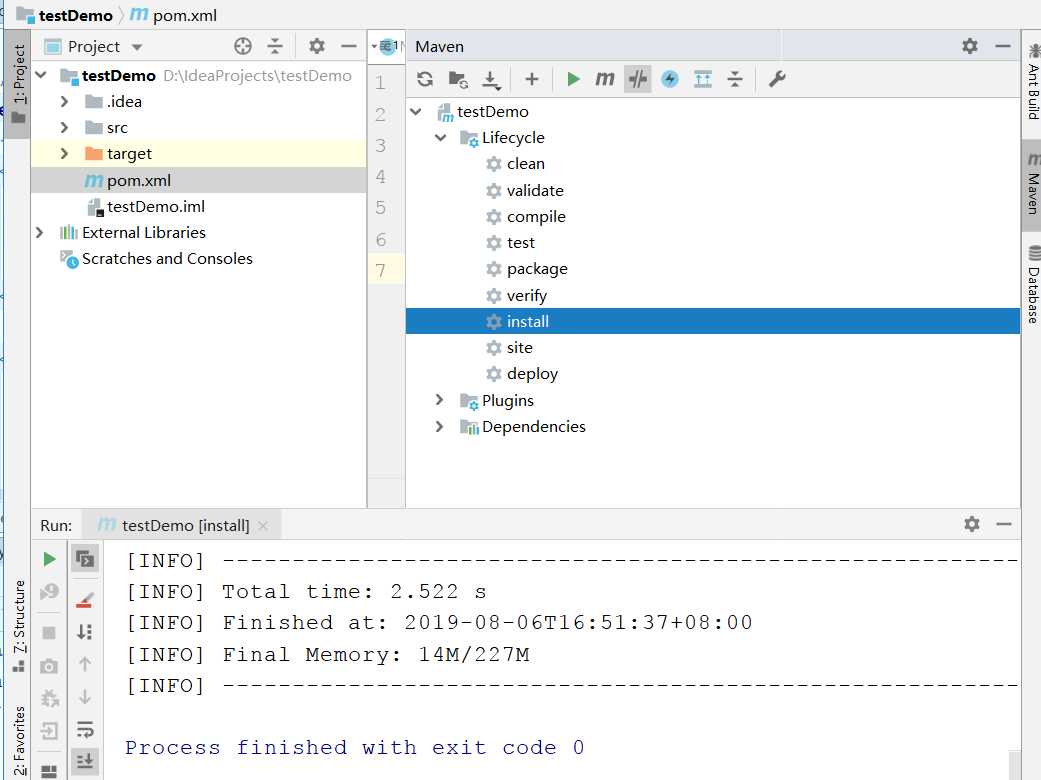Open the 2: Favorites side tab
Viewport: 1041px width, 780px height.
coord(19,741)
